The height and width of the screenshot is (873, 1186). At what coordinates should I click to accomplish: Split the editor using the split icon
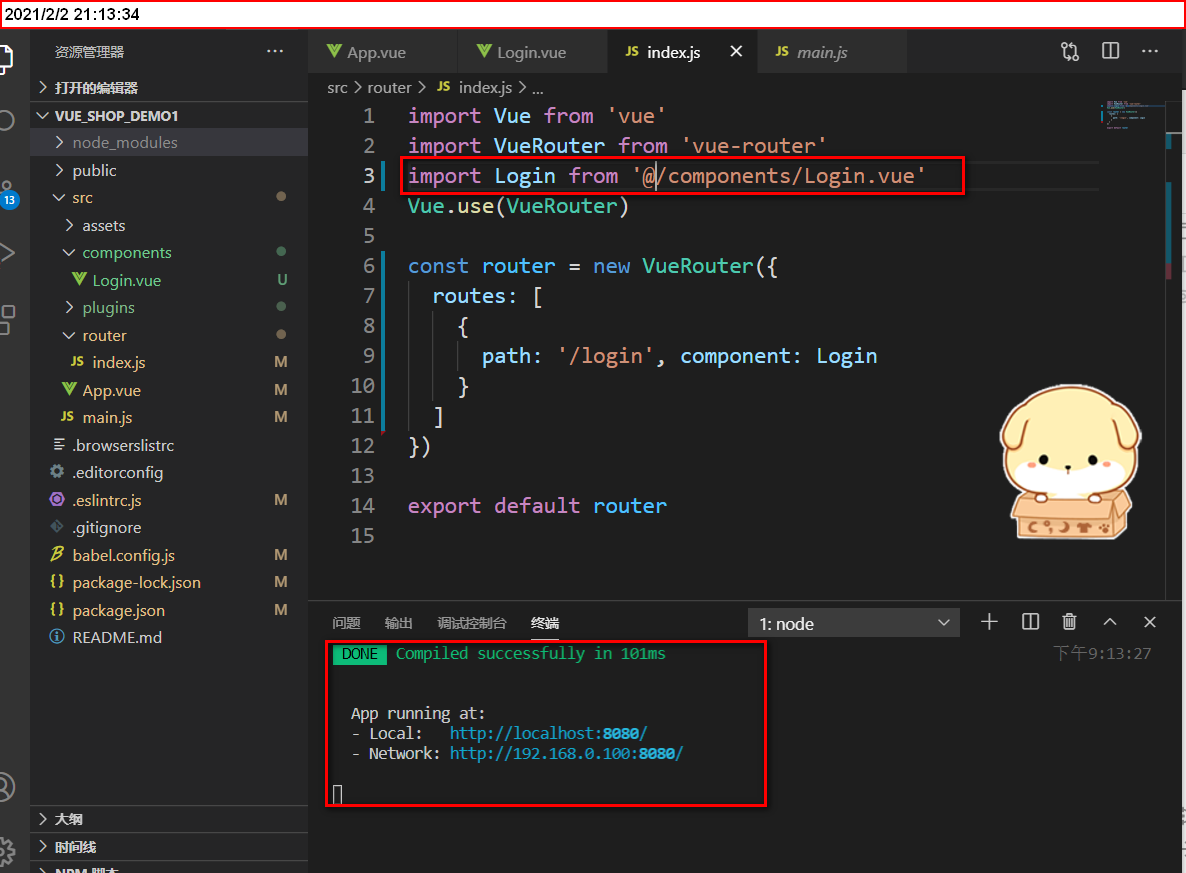click(x=1110, y=51)
